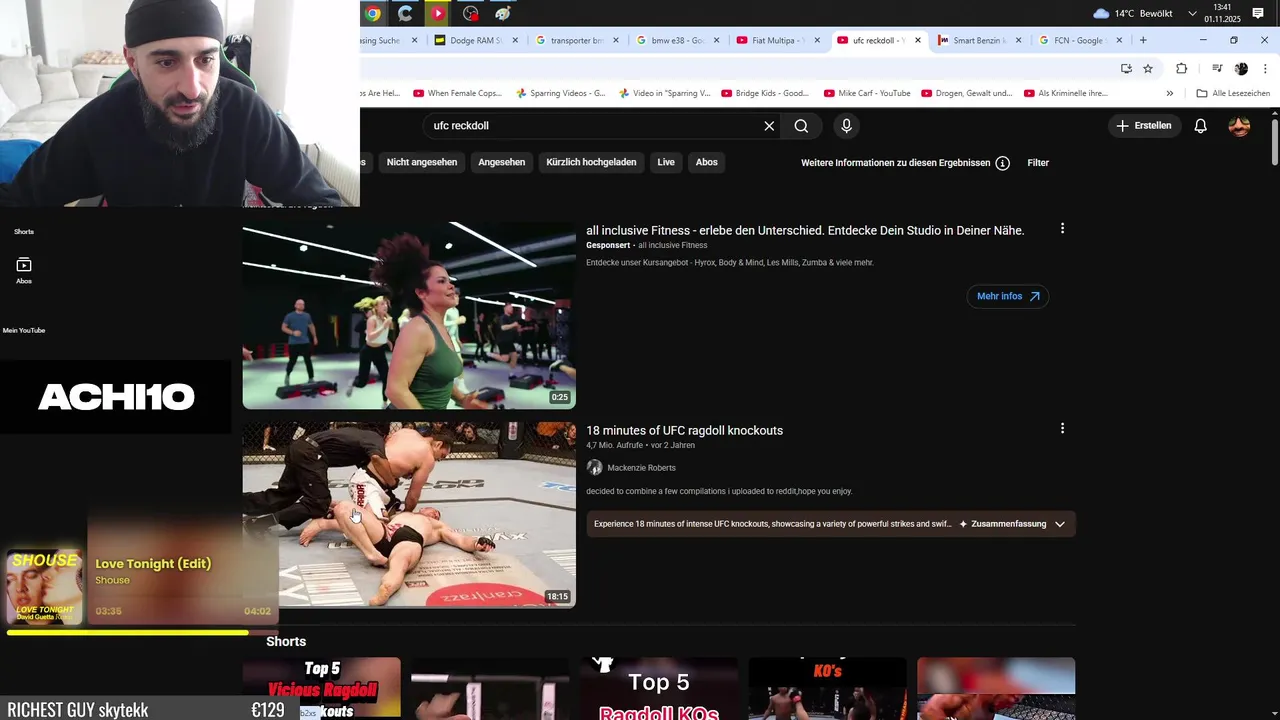The image size is (1280, 720).
Task: Switch to the Fiat Multipa tab
Action: tap(778, 40)
